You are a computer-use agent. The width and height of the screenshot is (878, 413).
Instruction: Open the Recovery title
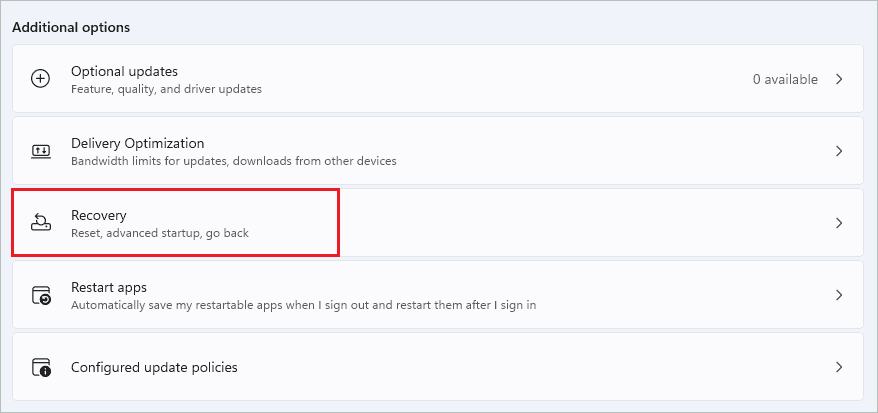(x=99, y=215)
